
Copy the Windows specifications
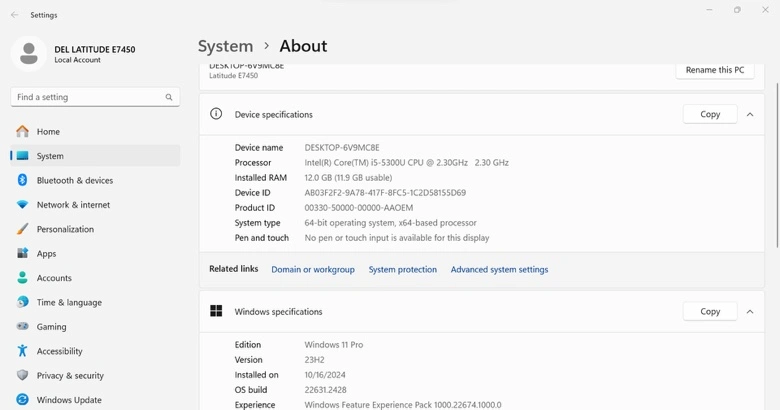click(710, 311)
